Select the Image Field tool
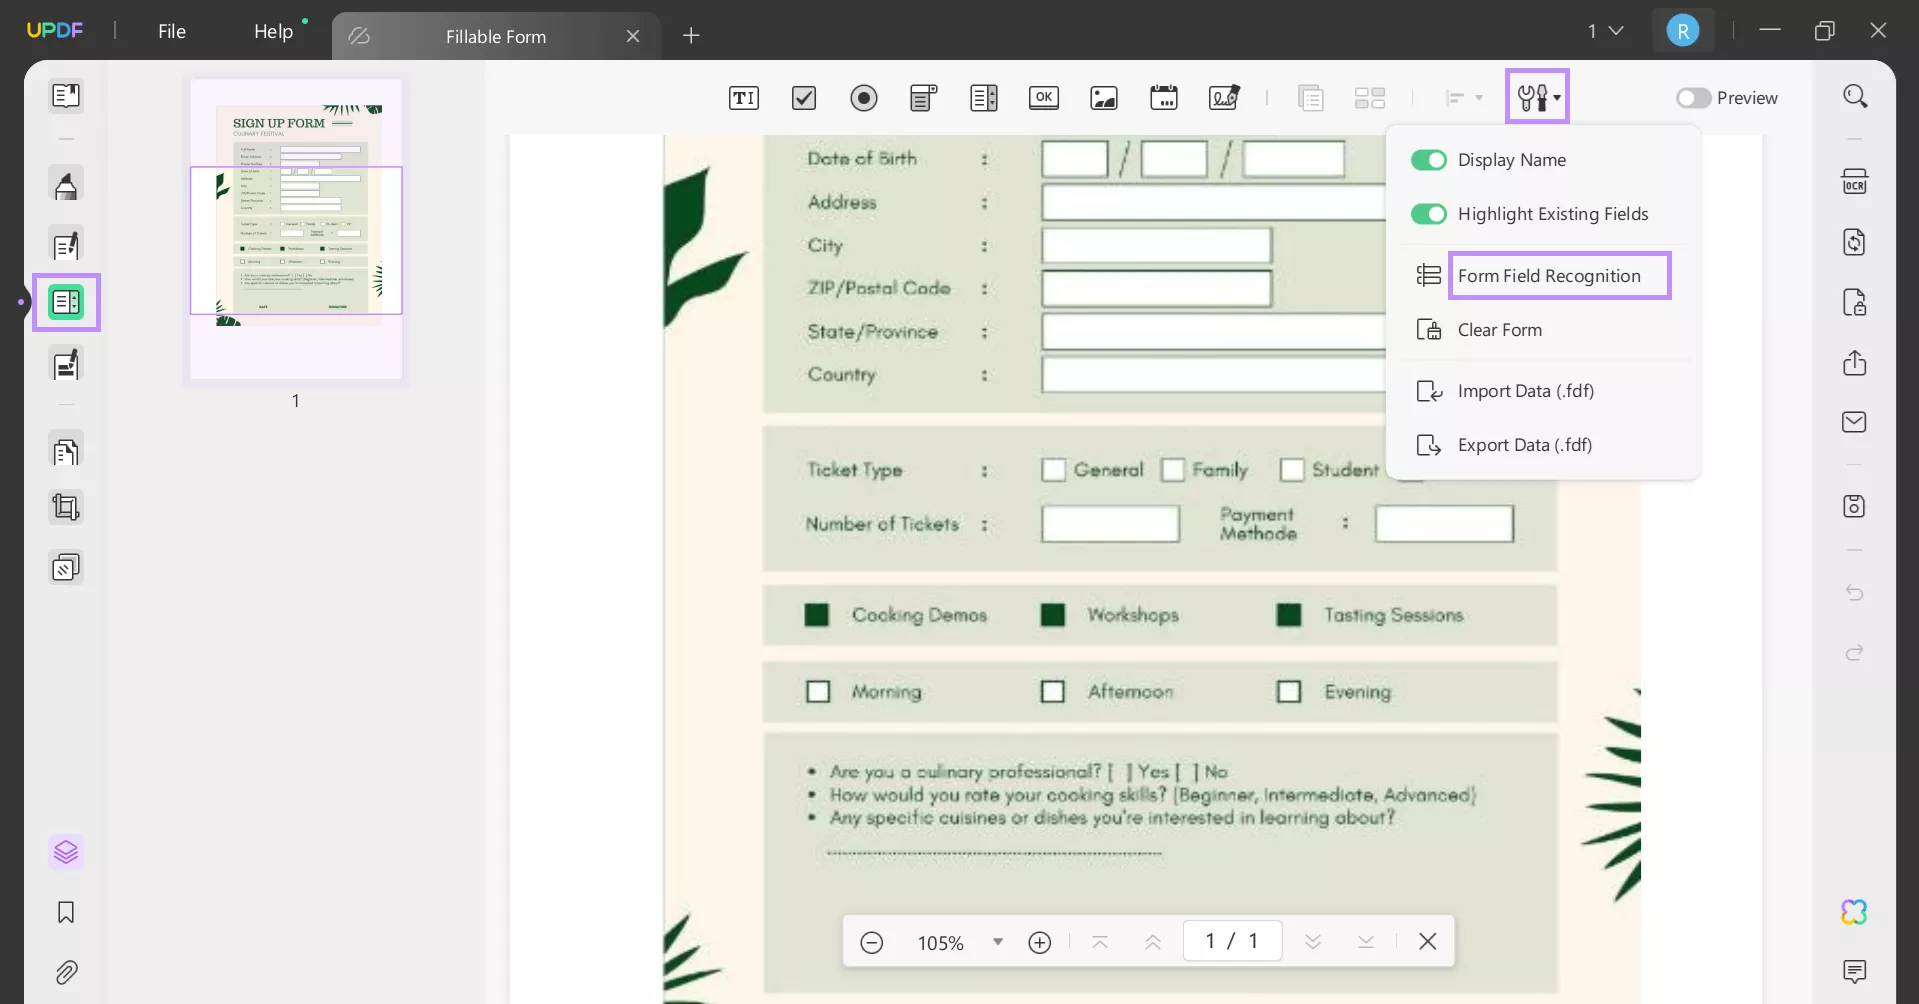 (x=1103, y=98)
